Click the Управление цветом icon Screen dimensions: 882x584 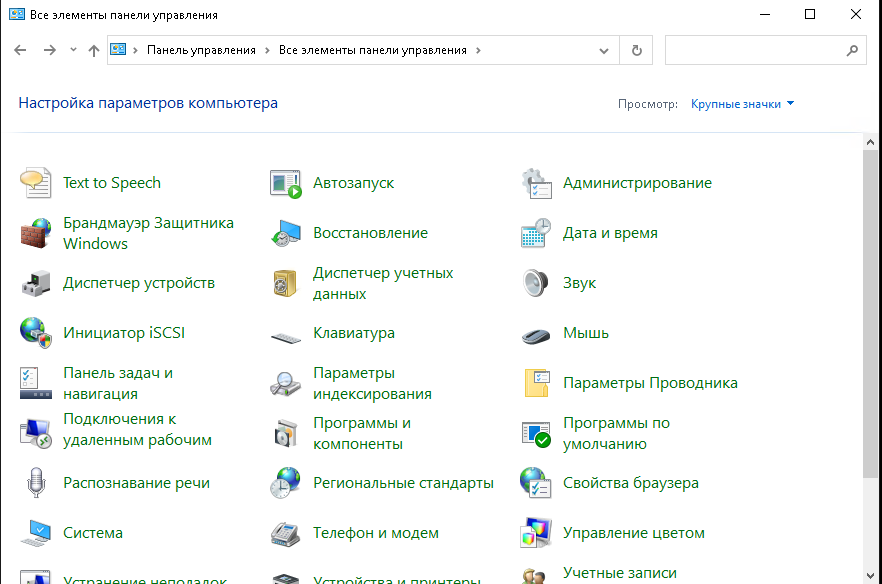point(536,533)
